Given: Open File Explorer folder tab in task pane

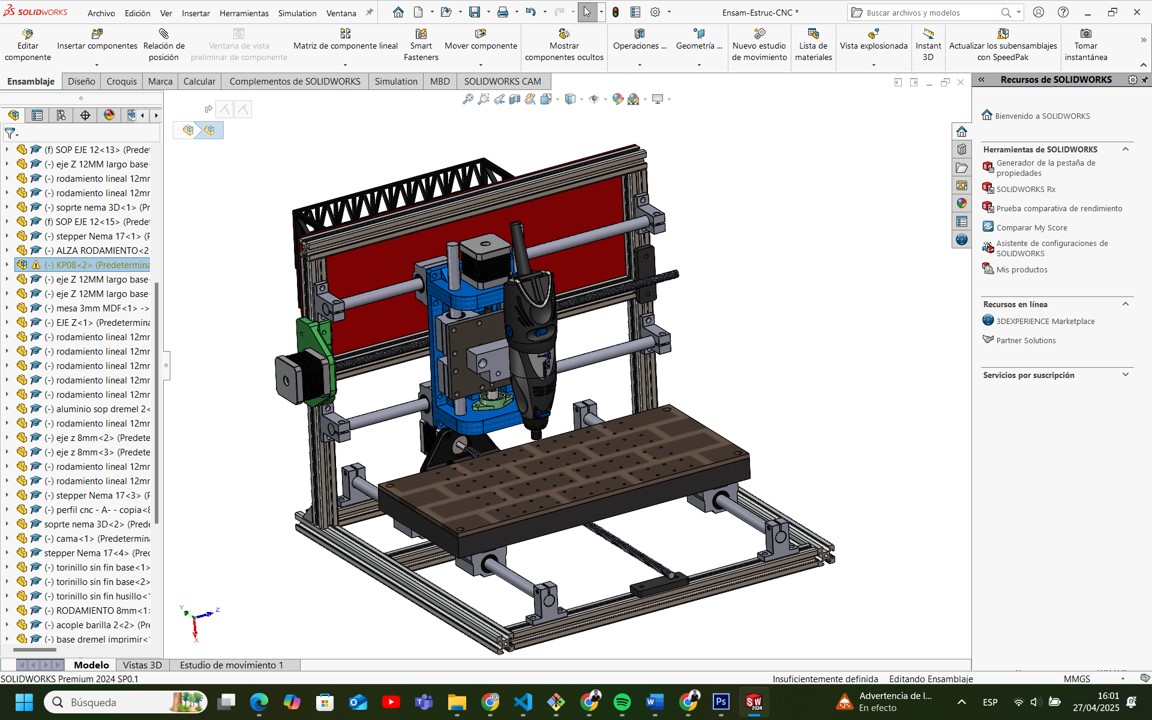Looking at the screenshot, I should (962, 168).
